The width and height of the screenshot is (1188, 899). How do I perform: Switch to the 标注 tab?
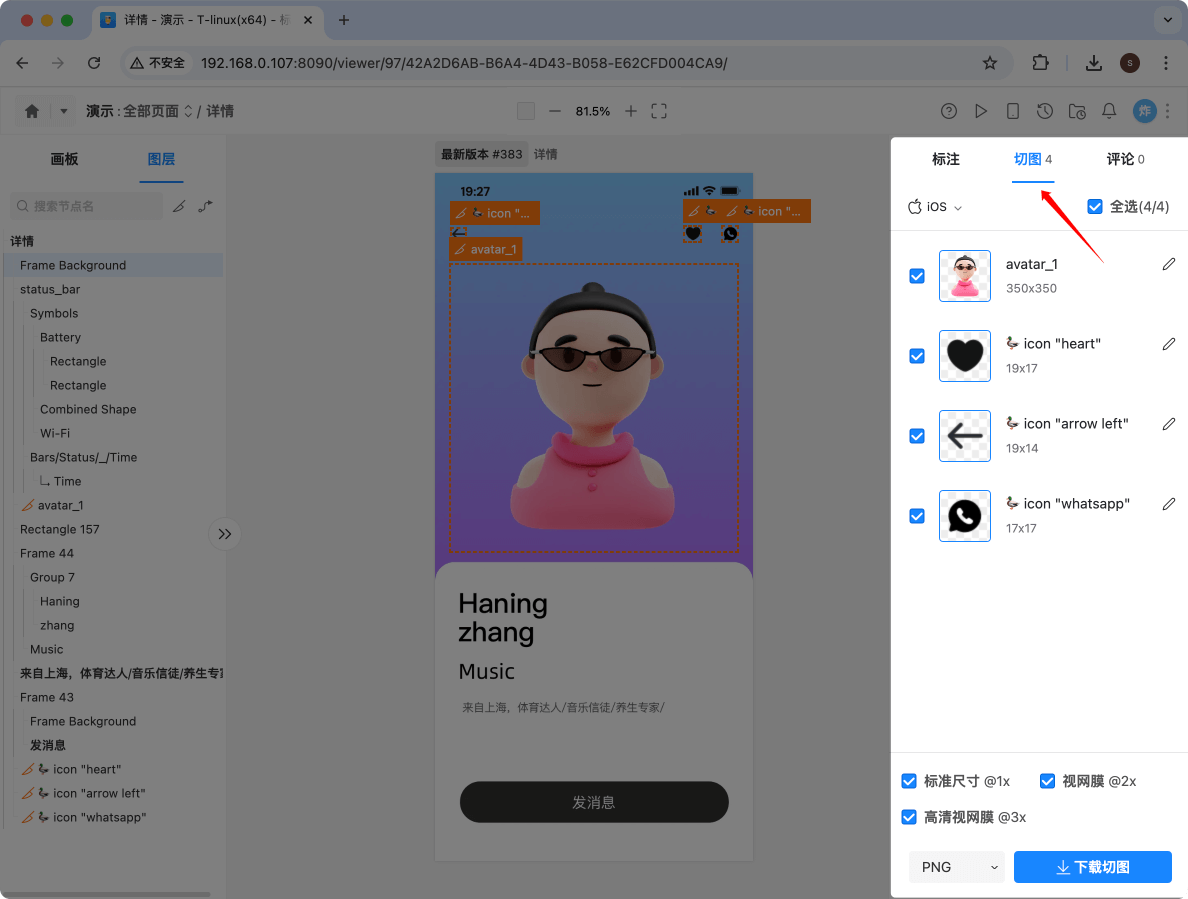pyautogui.click(x=946, y=159)
